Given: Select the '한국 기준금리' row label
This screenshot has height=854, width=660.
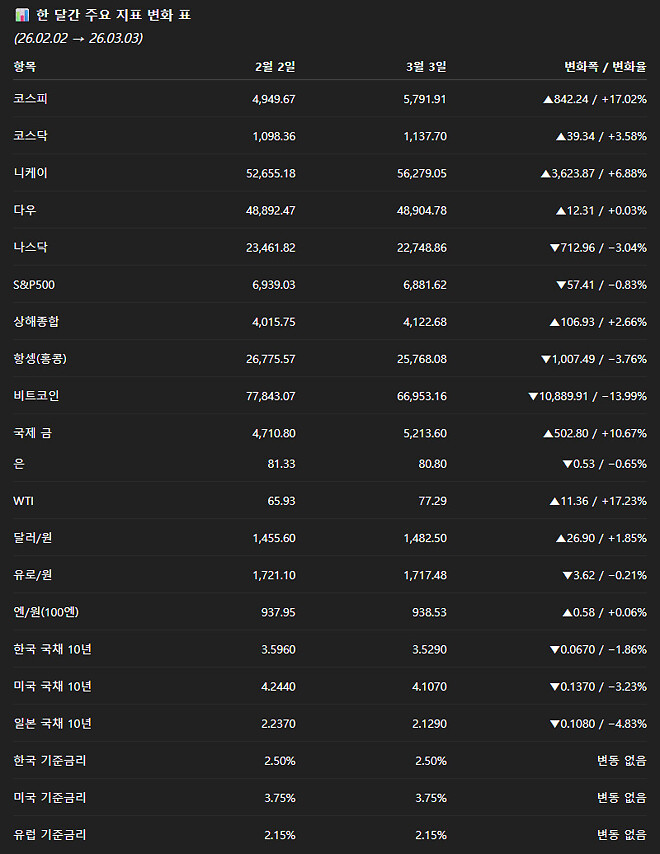Looking at the screenshot, I should (50, 760).
